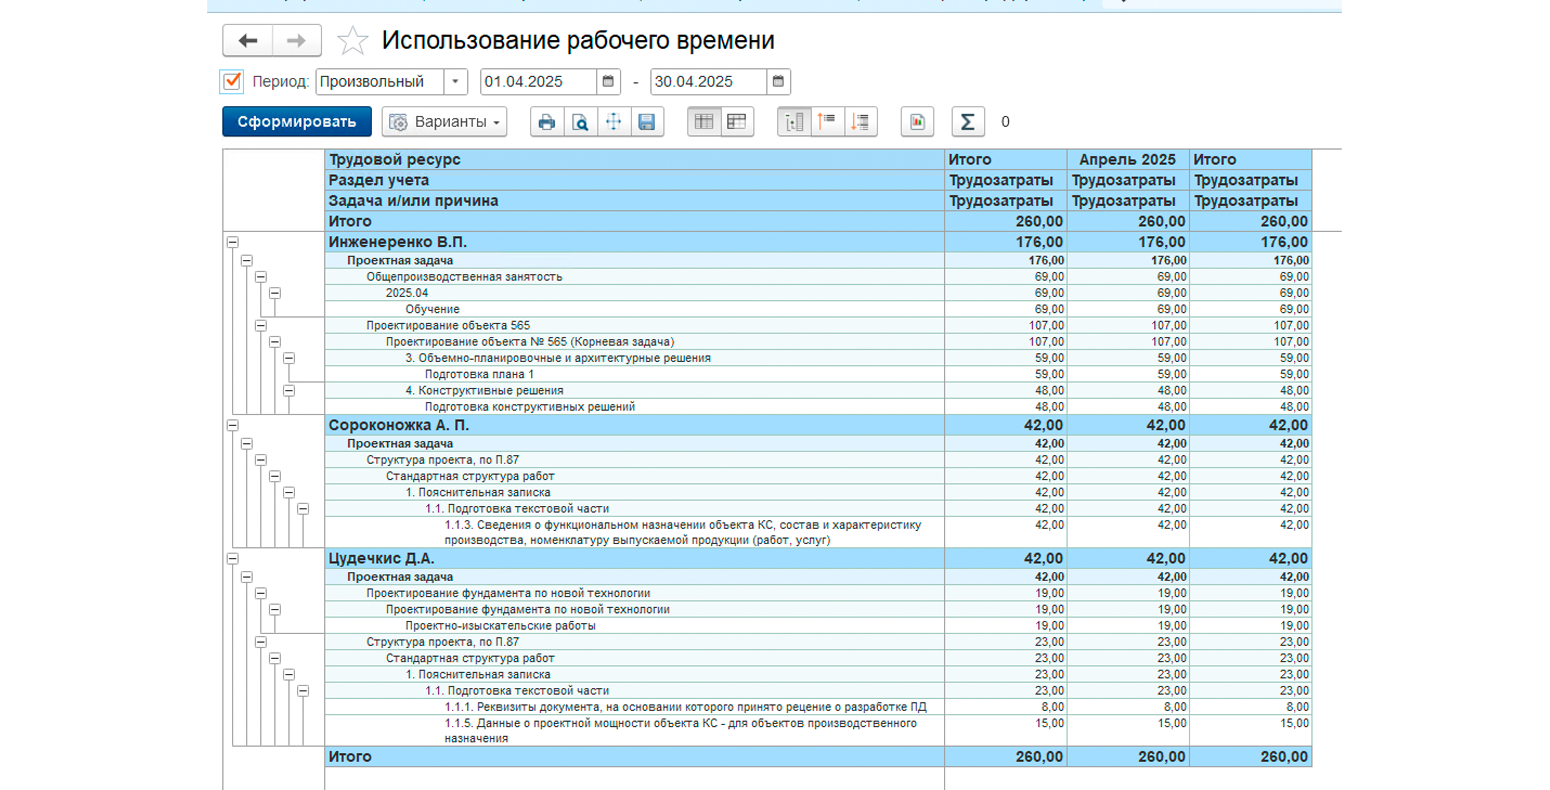Viewport: 1550px width, 790px height.
Task: Print the report with the printer icon
Action: [x=547, y=122]
